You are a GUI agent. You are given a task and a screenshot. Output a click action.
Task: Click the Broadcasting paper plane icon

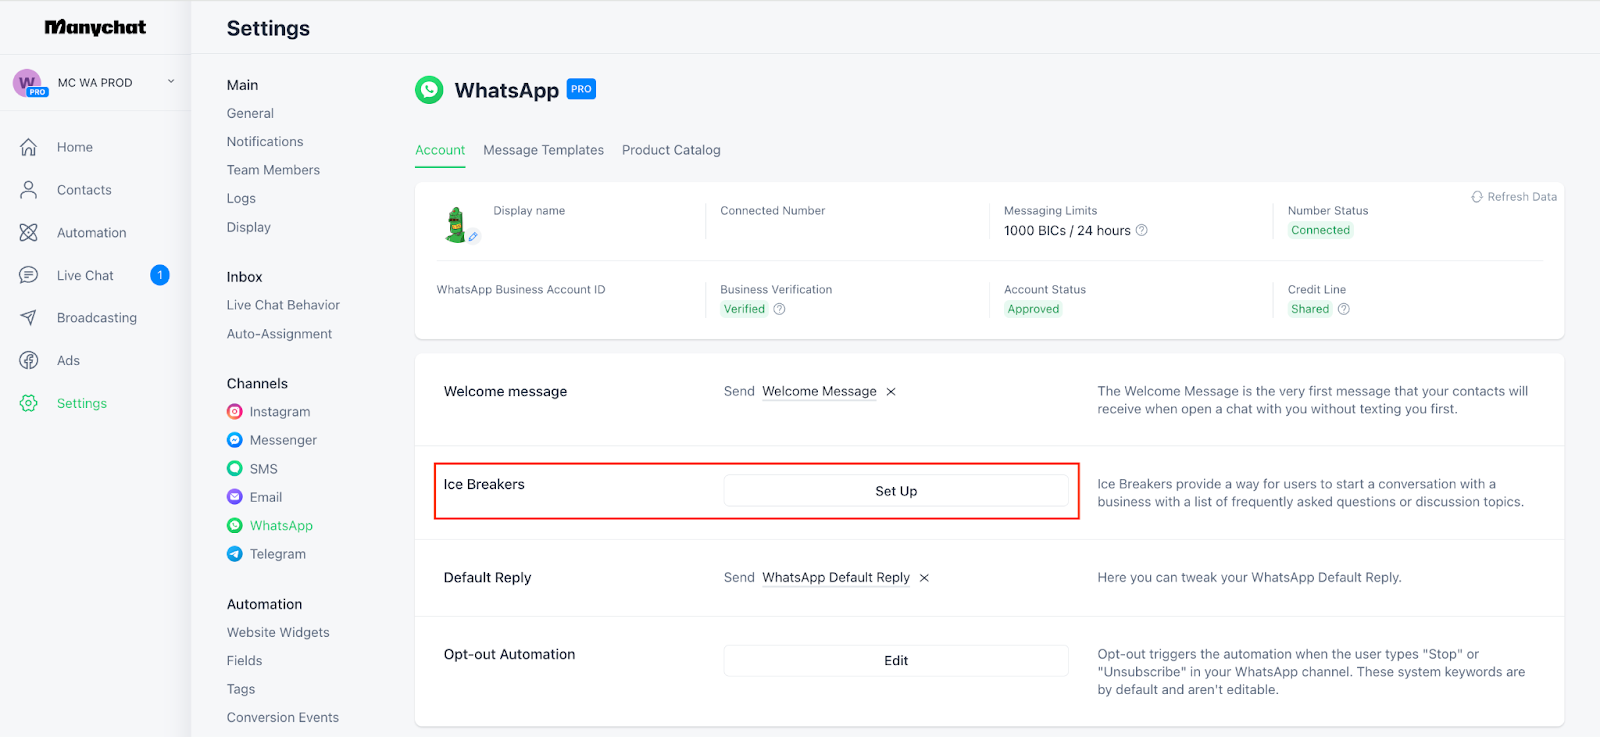28,318
